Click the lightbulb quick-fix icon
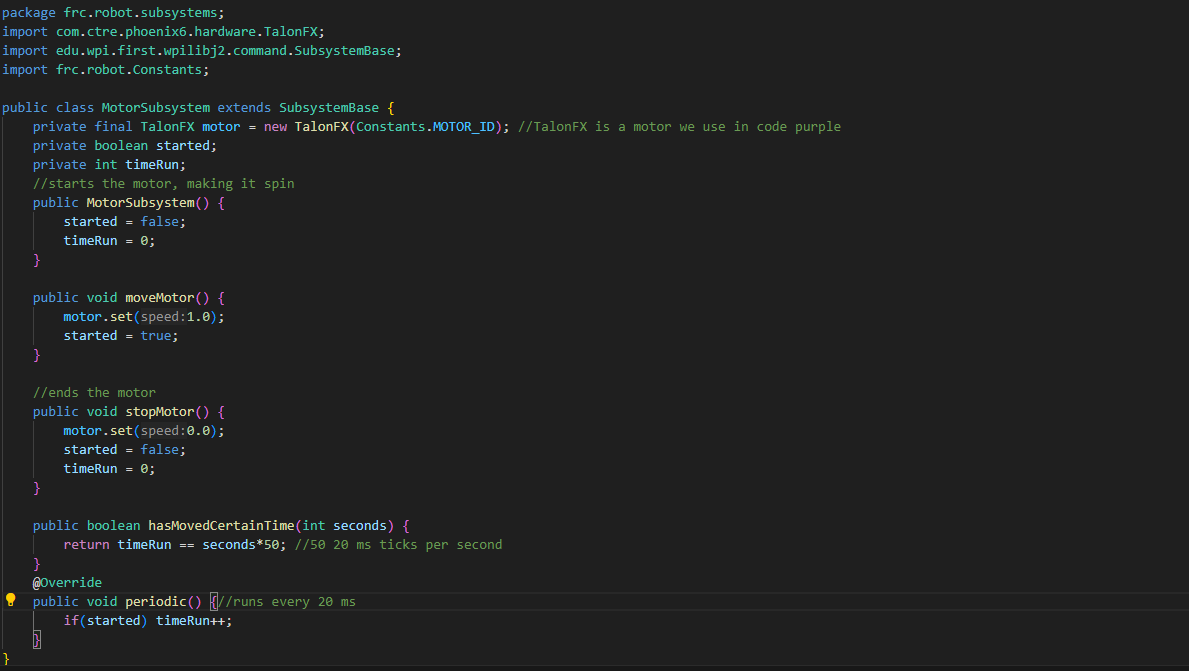1189x671 pixels. coord(11,600)
